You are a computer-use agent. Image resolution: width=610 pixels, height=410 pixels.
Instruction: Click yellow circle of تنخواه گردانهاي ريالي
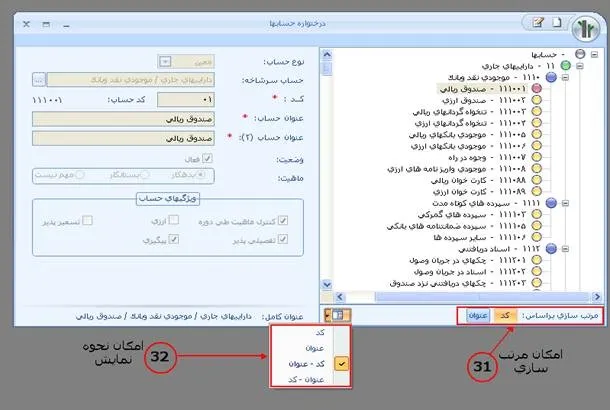pos(536,111)
